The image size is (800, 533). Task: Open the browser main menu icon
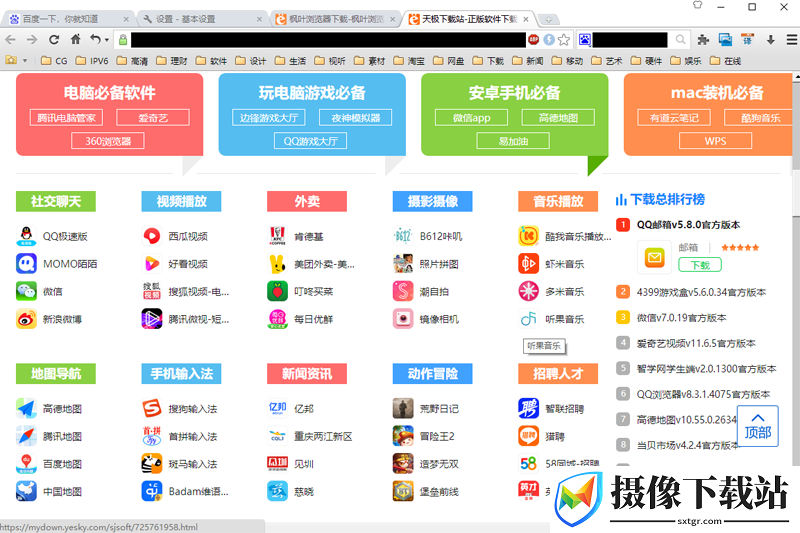(x=791, y=39)
